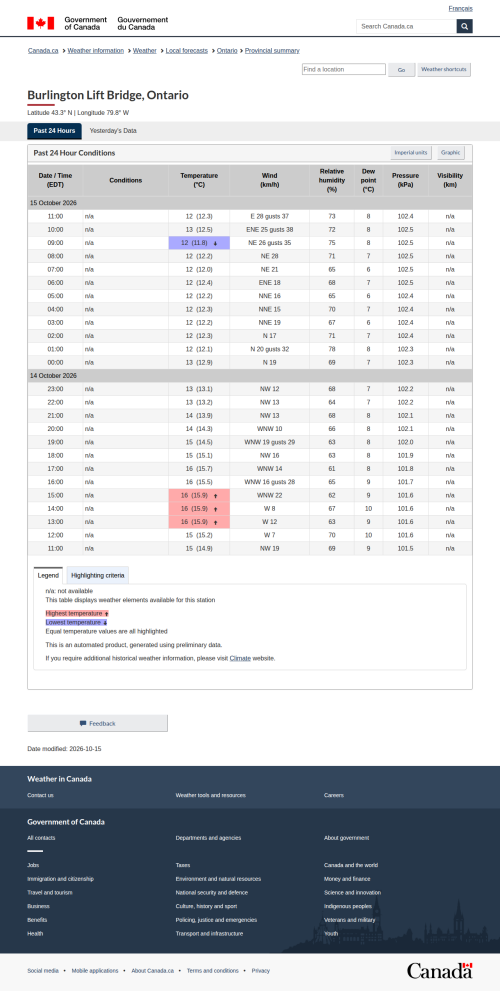Open the Taxes footer link
This screenshot has width=500, height=991.
183,865
